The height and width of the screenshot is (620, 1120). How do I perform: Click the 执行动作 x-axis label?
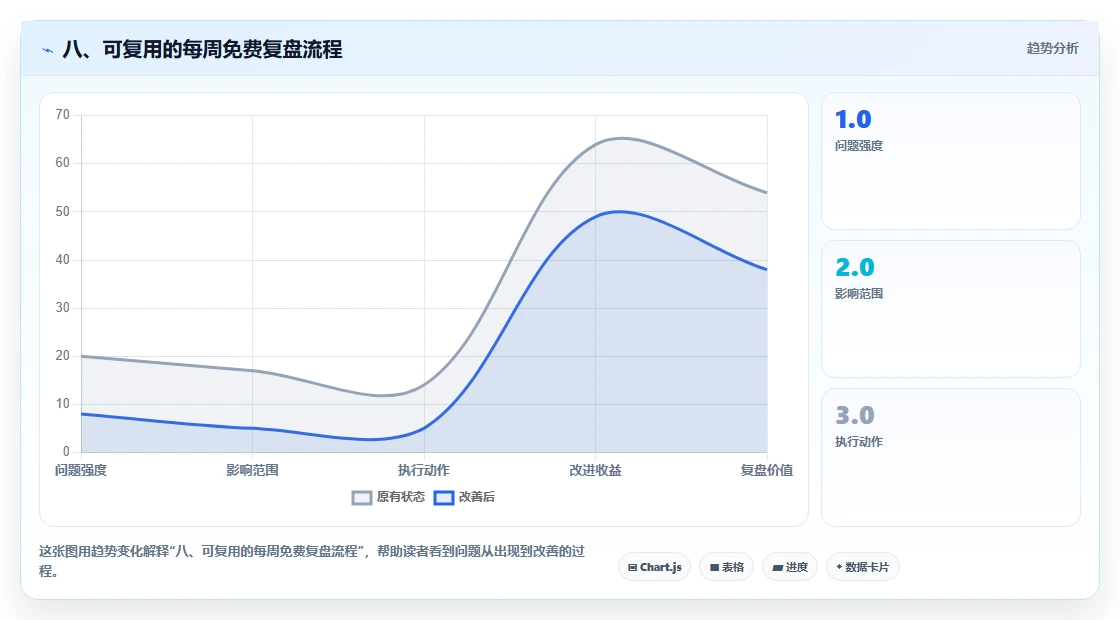pyautogui.click(x=424, y=470)
